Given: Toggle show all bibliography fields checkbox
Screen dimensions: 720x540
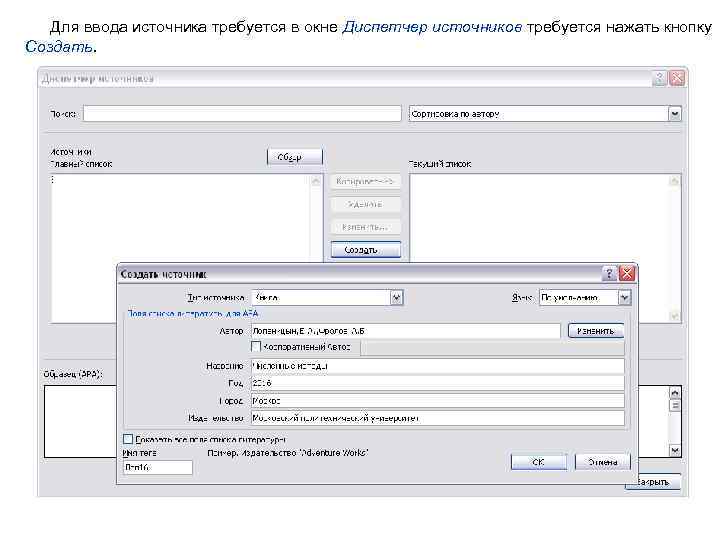Looking at the screenshot, I should click(128, 439).
